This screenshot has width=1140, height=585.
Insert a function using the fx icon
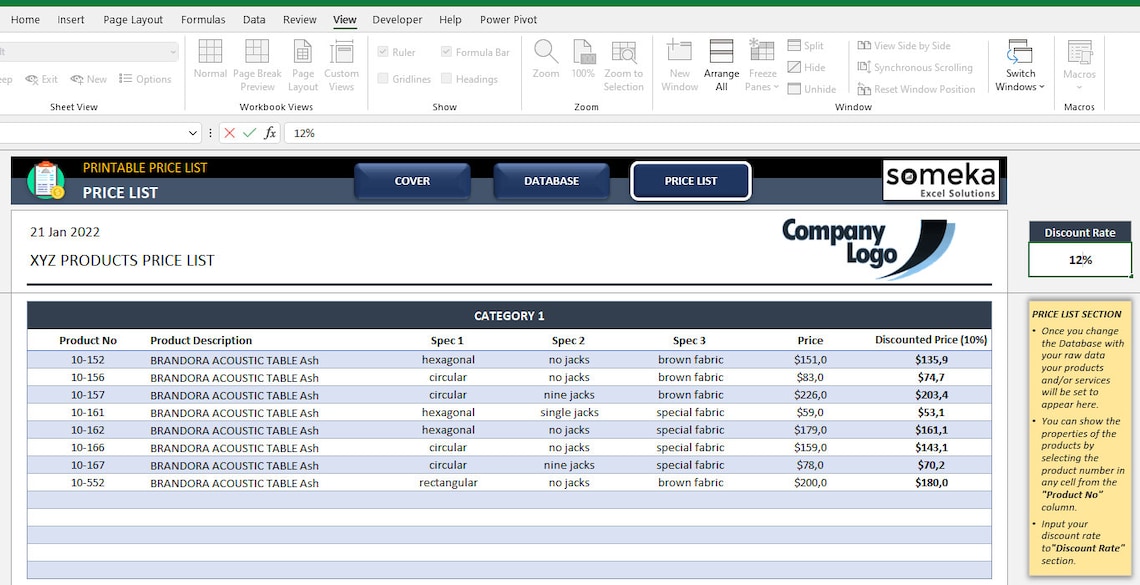click(271, 132)
